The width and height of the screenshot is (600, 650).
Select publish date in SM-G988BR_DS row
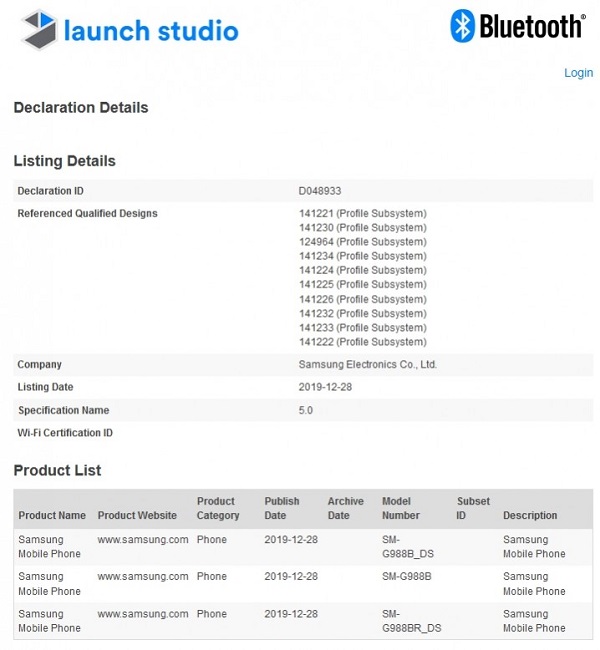(291, 614)
